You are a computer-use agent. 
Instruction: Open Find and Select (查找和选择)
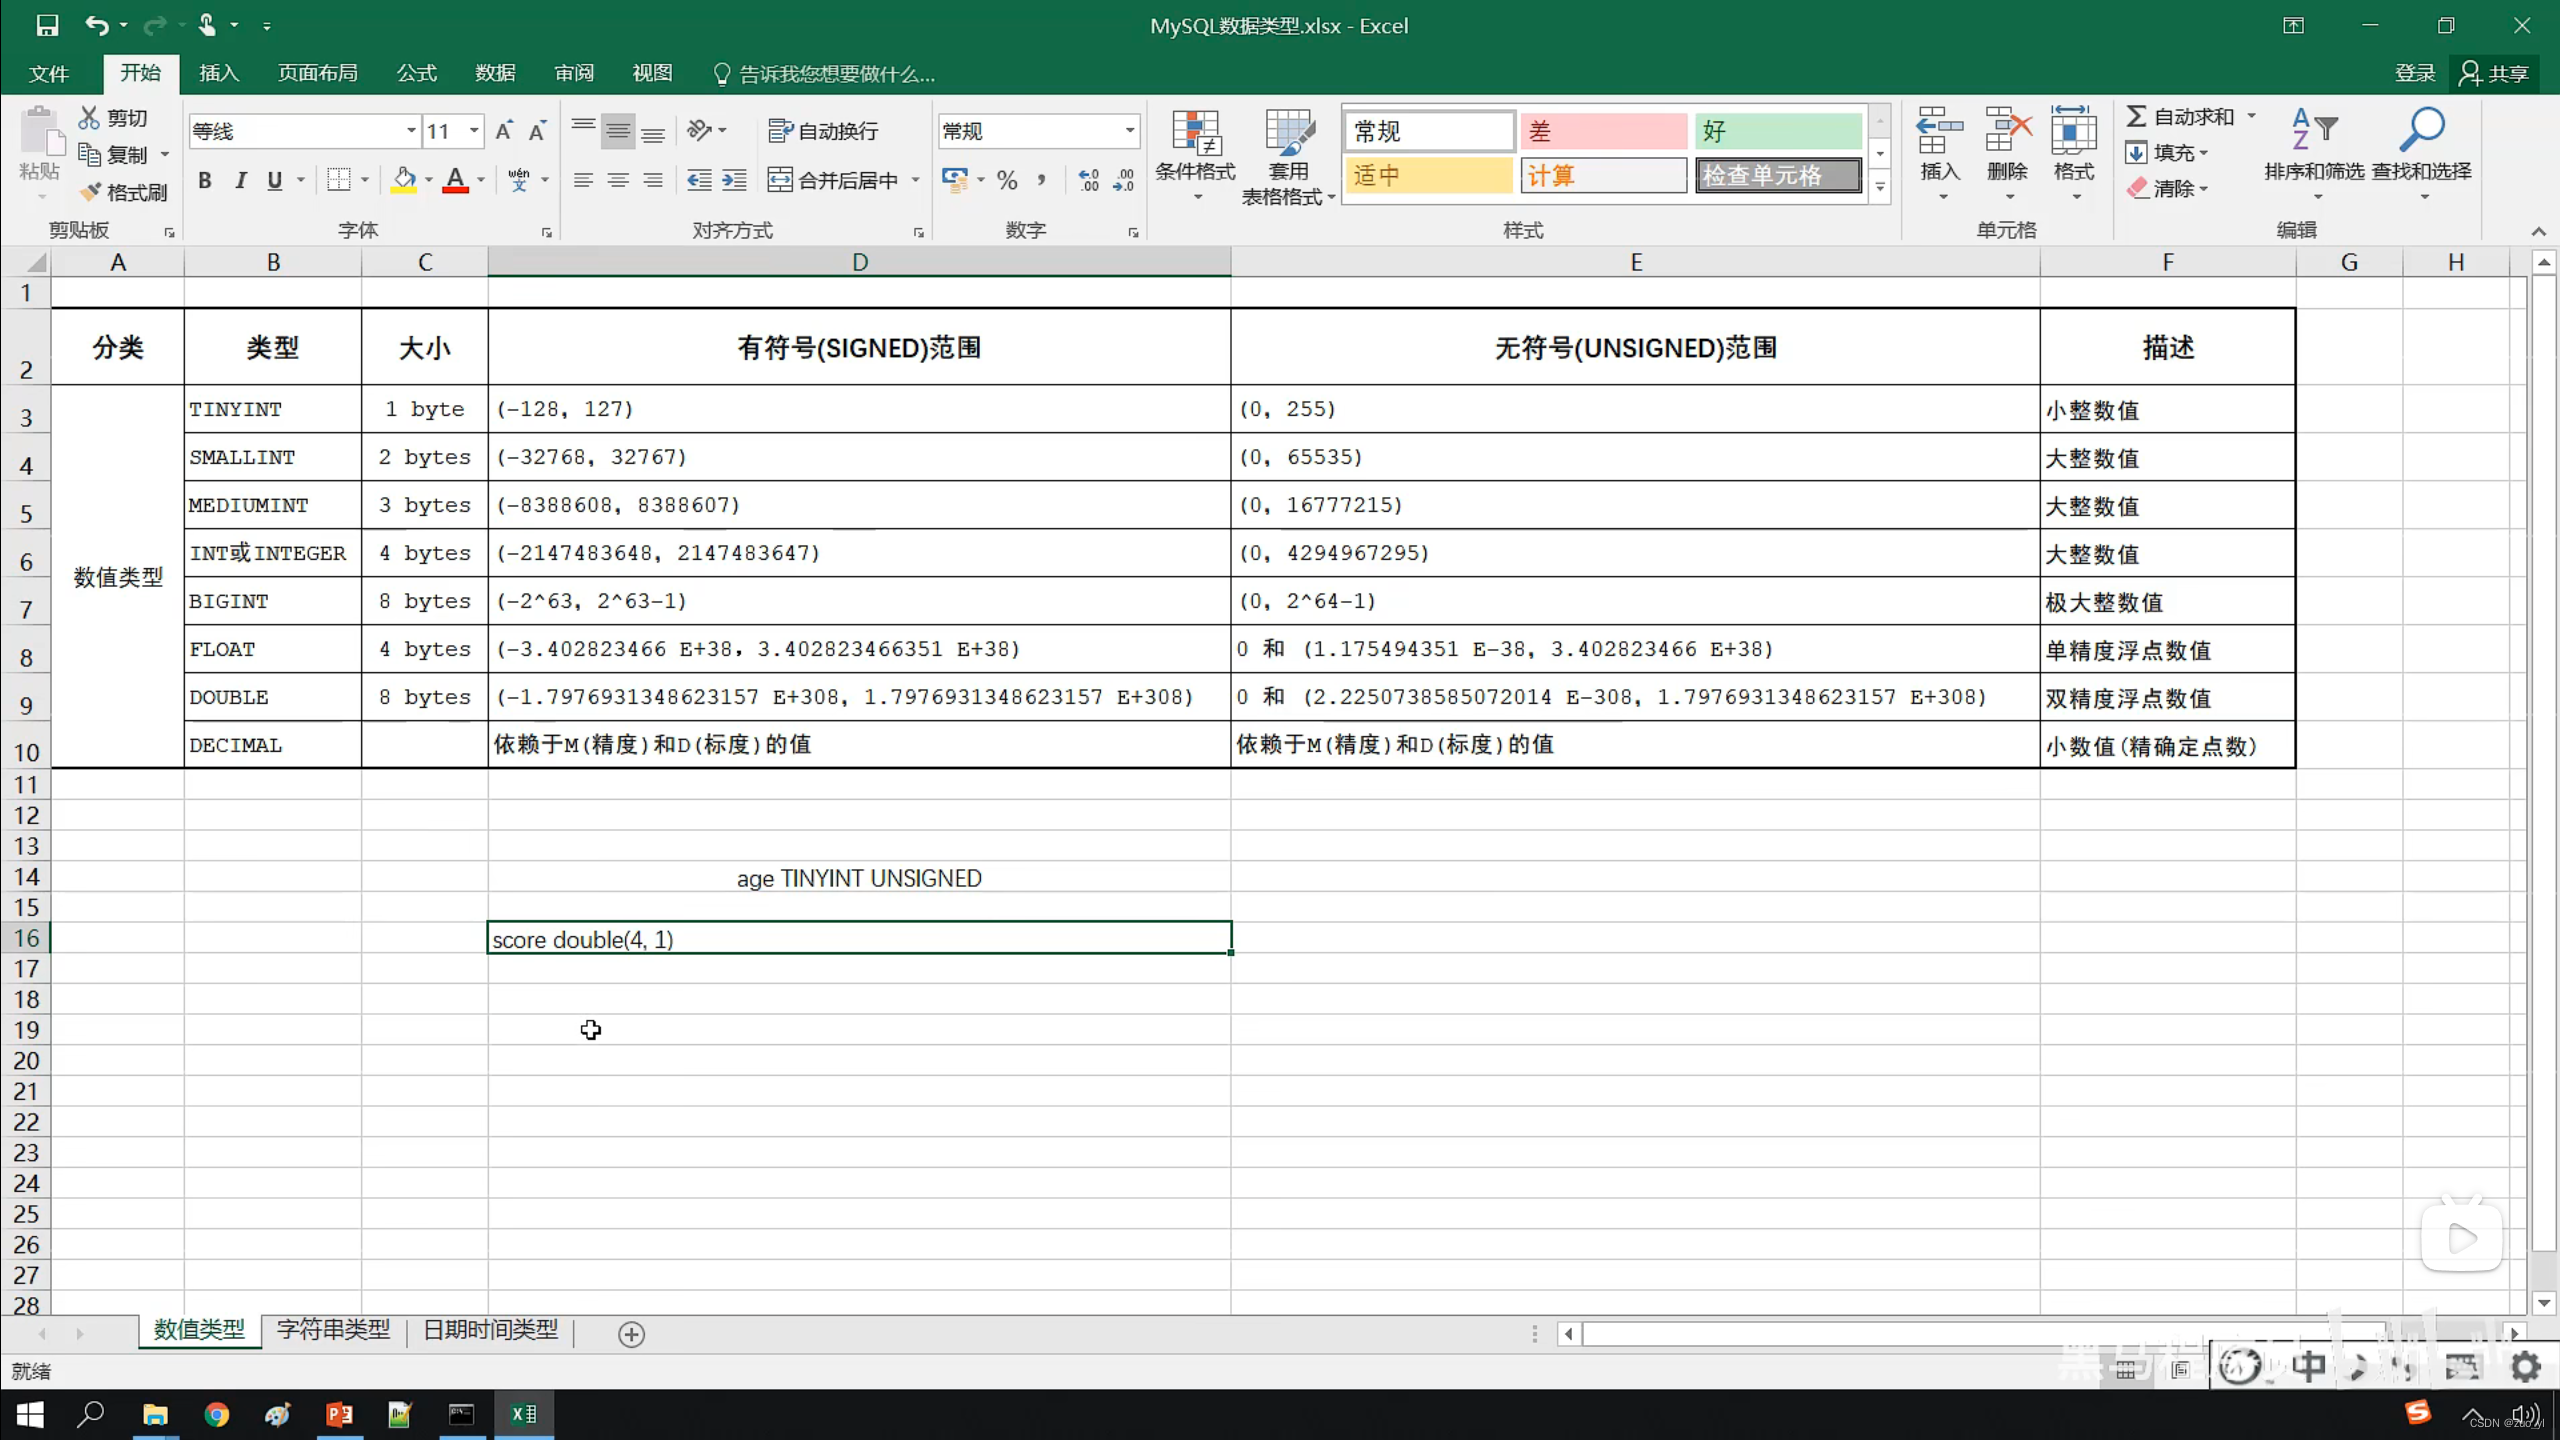[2422, 154]
